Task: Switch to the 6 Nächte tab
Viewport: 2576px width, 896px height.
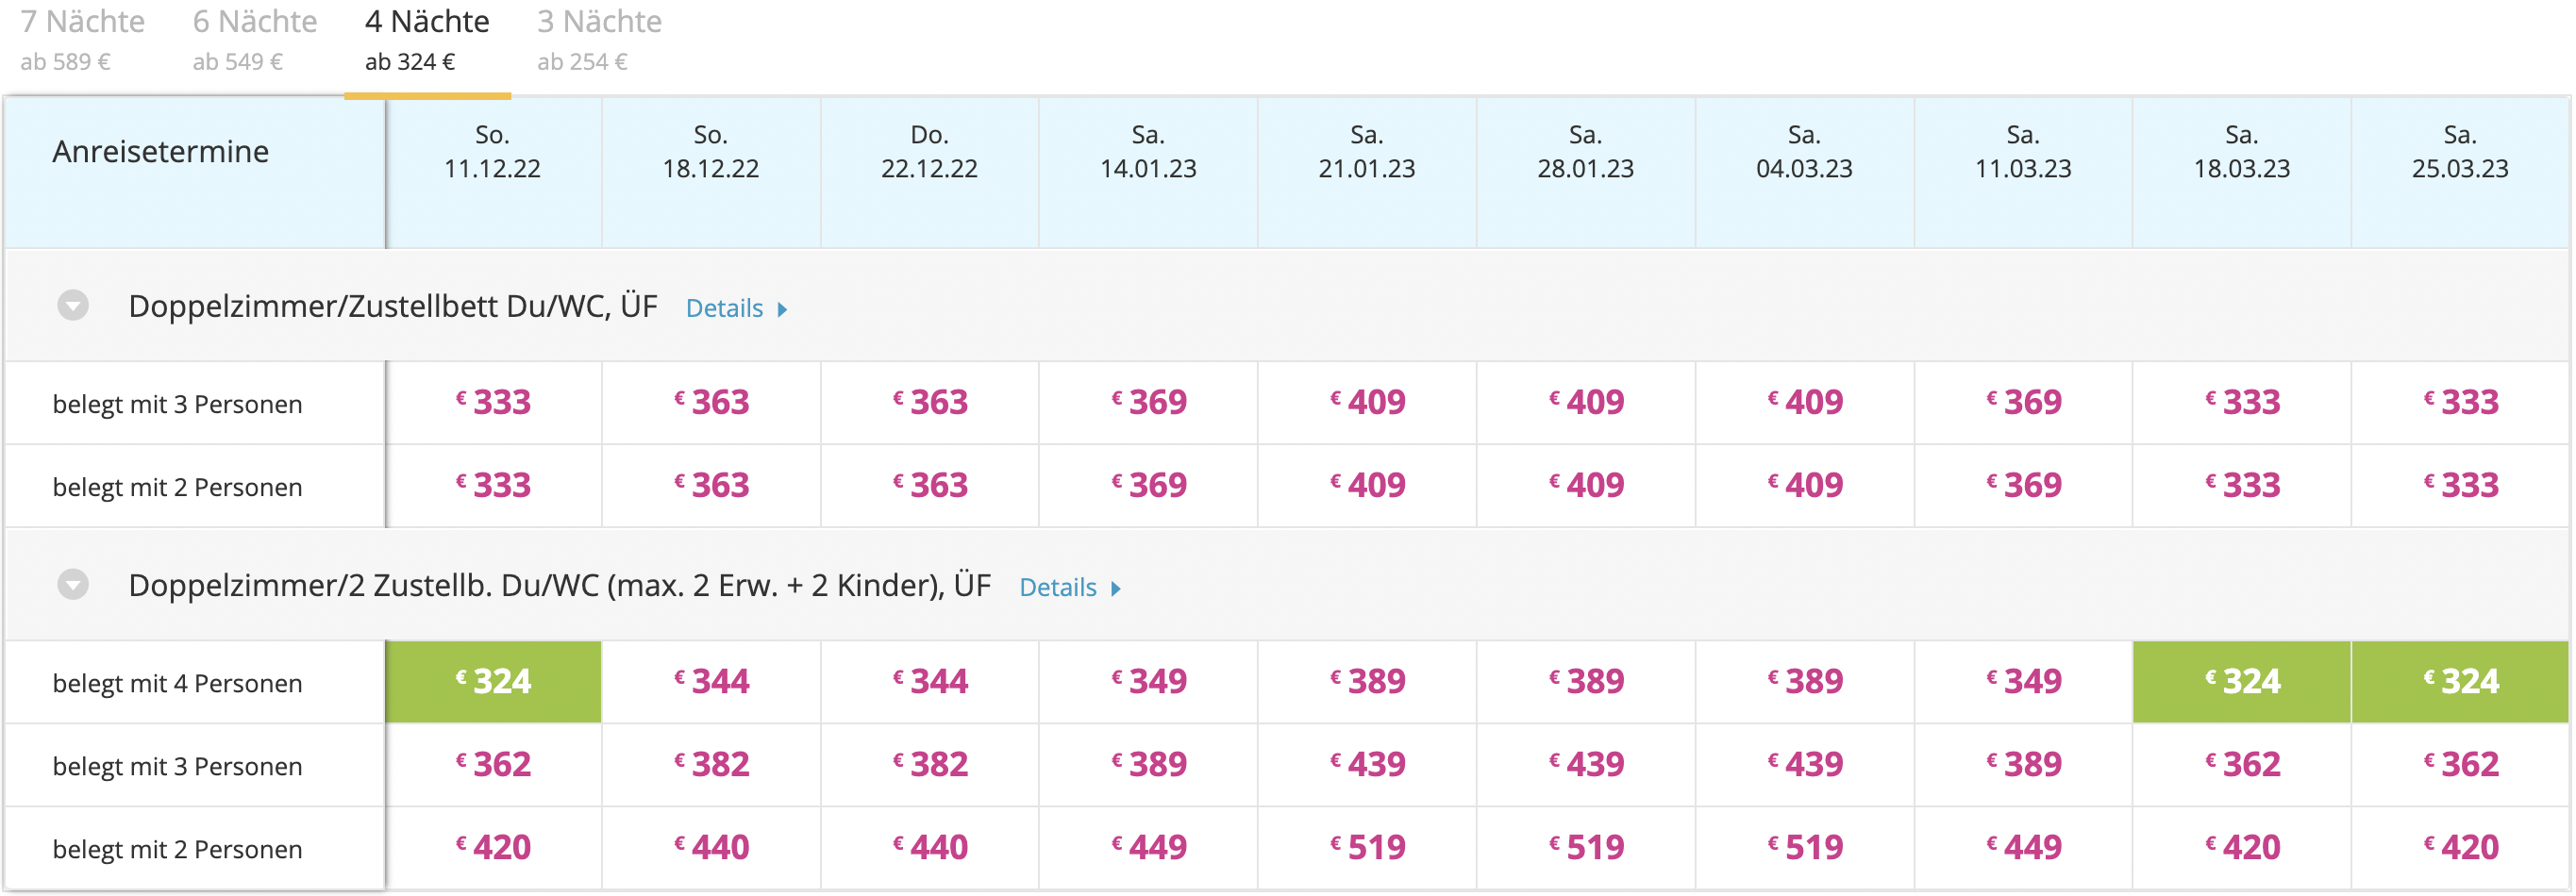Action: coord(254,40)
